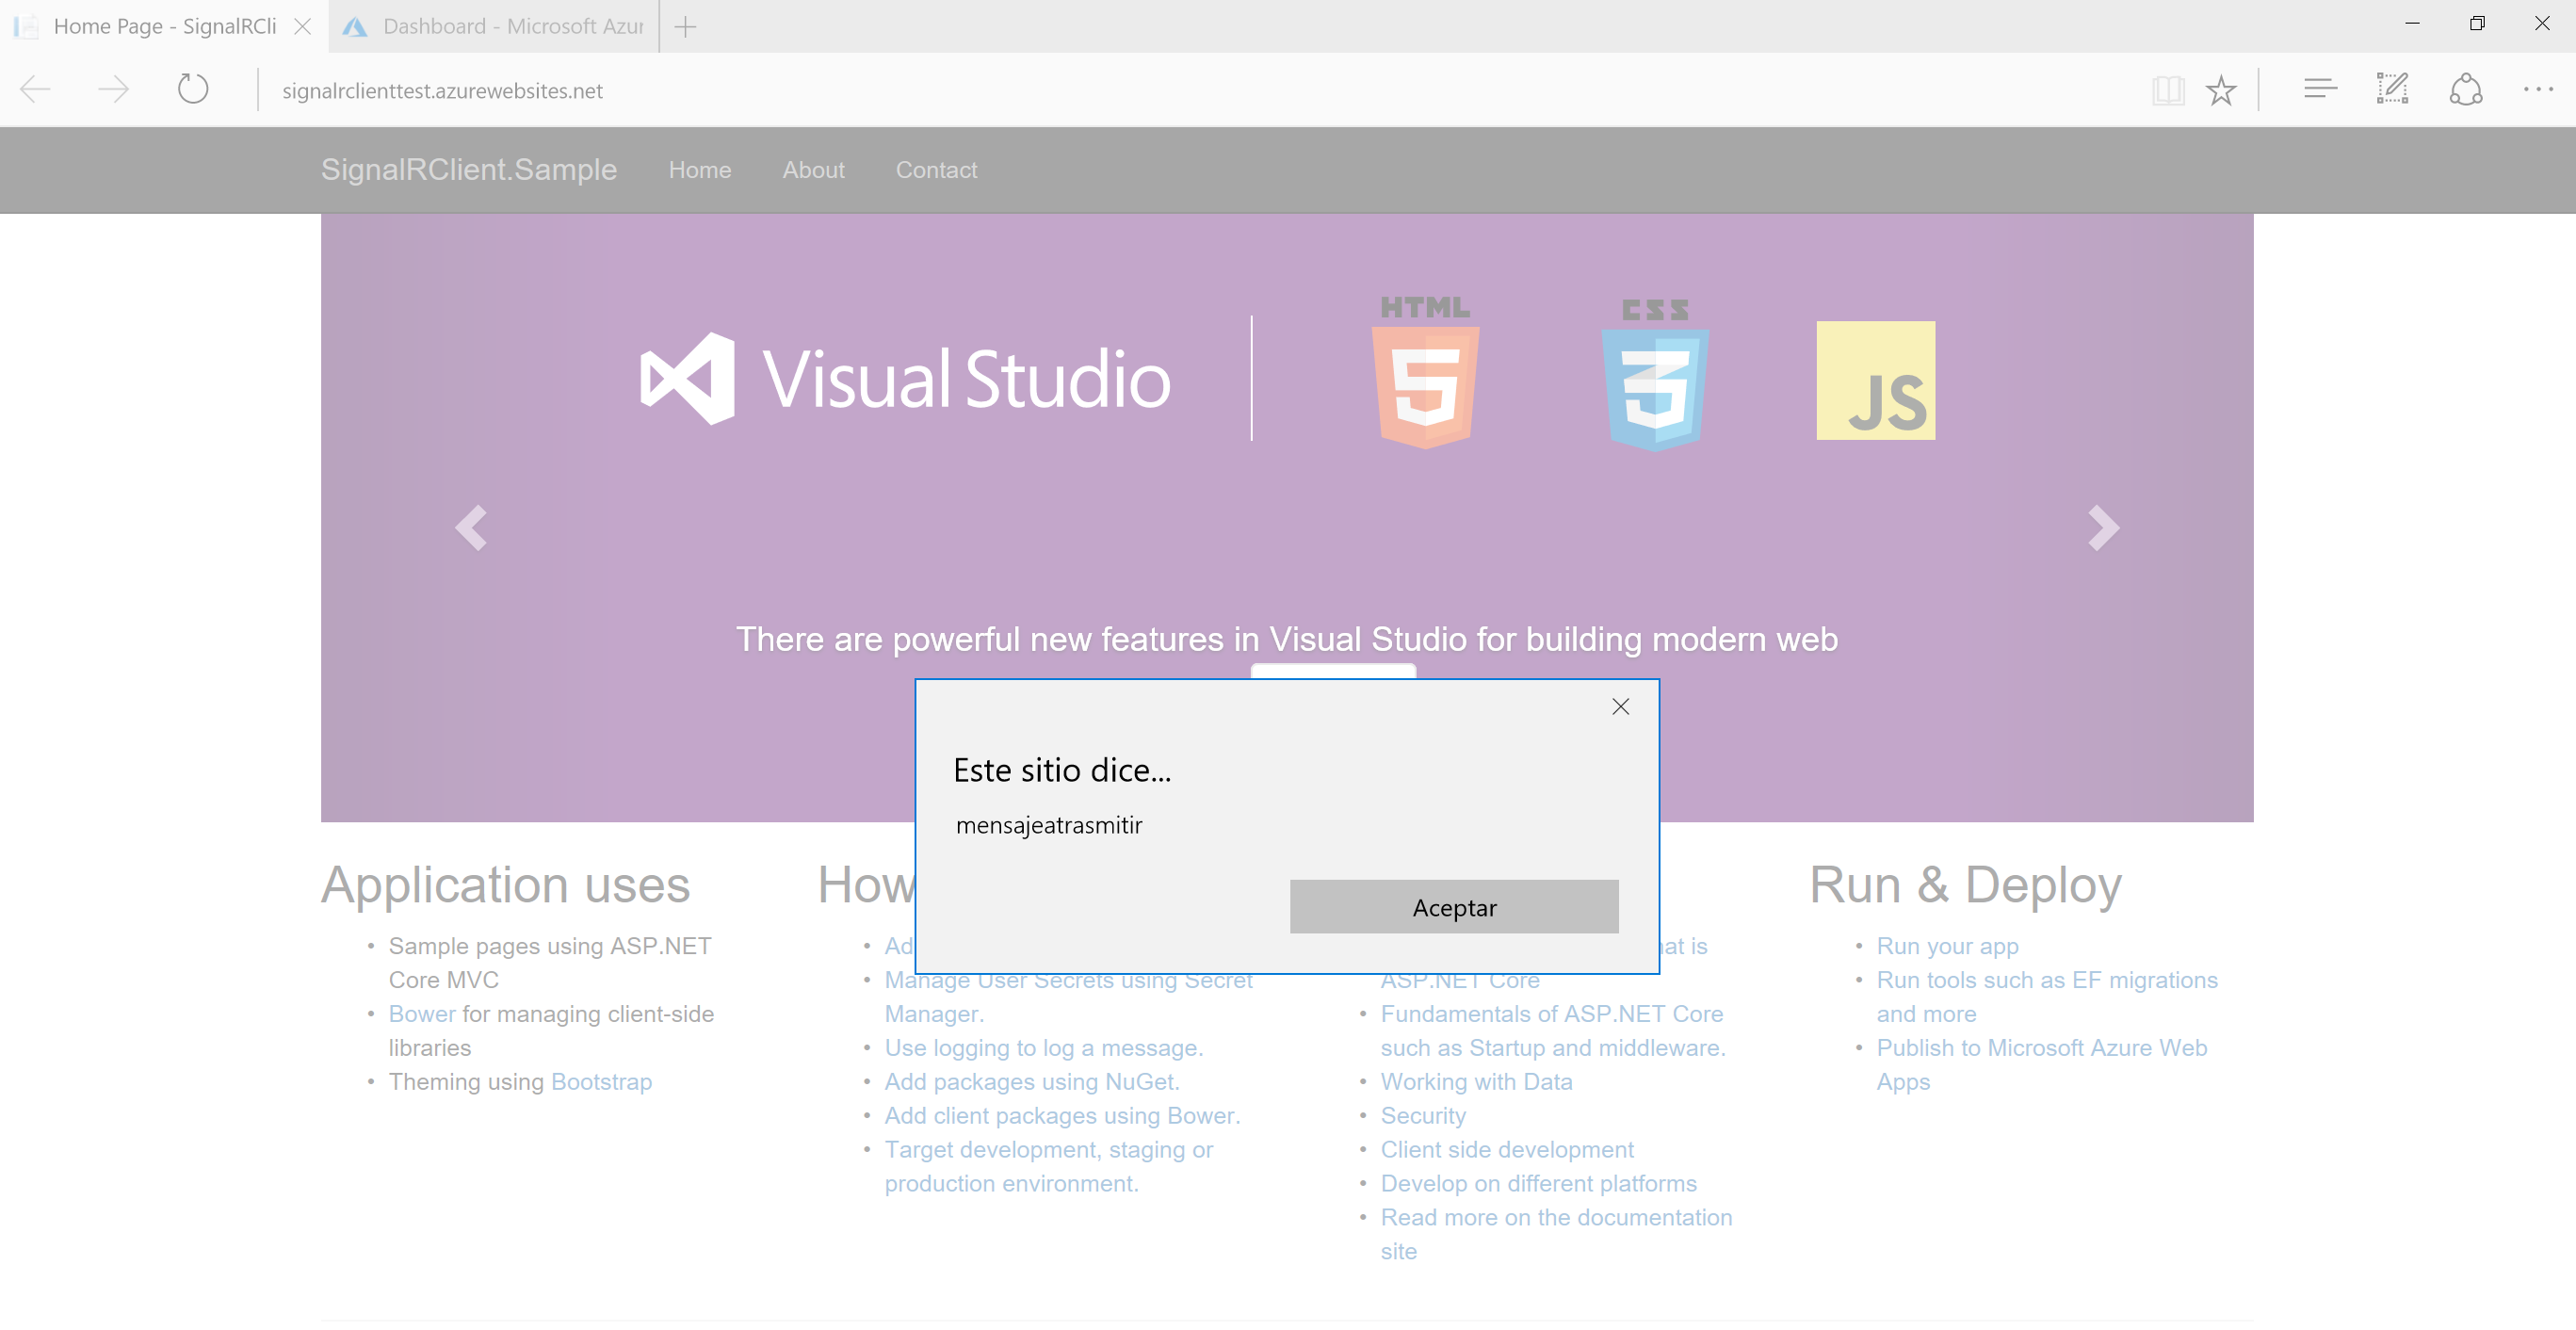Go to previous carousel slide chevron
The image size is (2576, 1330).
pos(471,527)
